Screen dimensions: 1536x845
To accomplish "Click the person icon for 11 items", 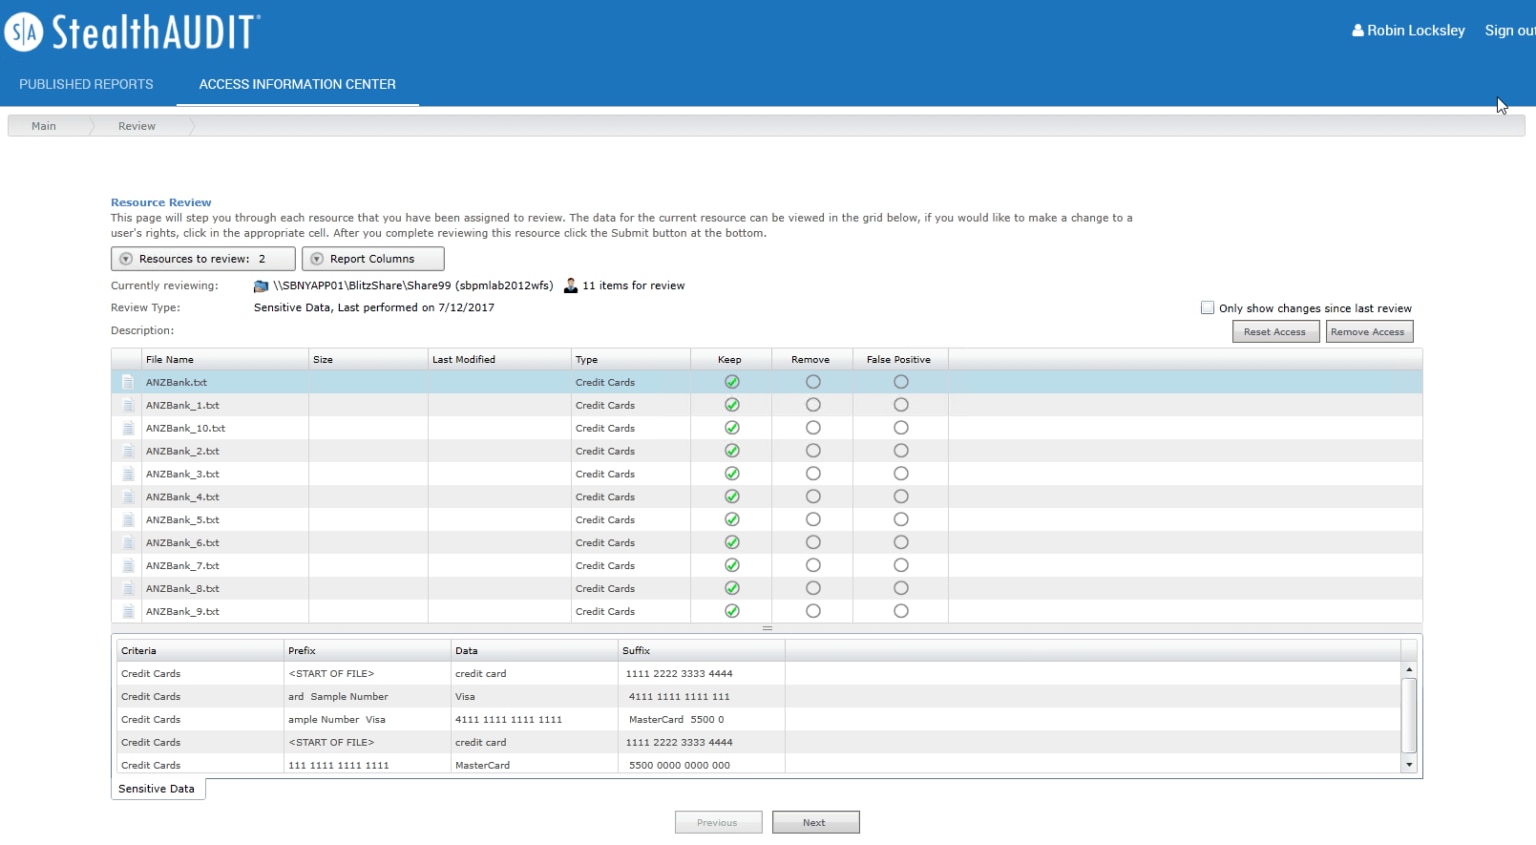I will click(571, 286).
